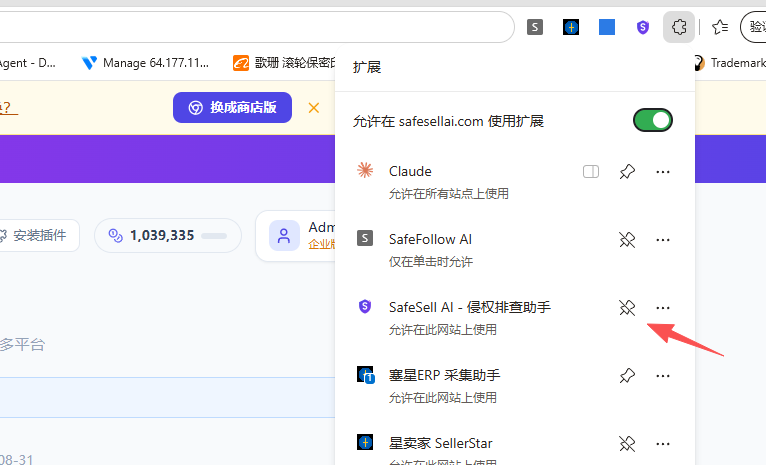
Task: Click the 换成商店版 button
Action: click(233, 107)
